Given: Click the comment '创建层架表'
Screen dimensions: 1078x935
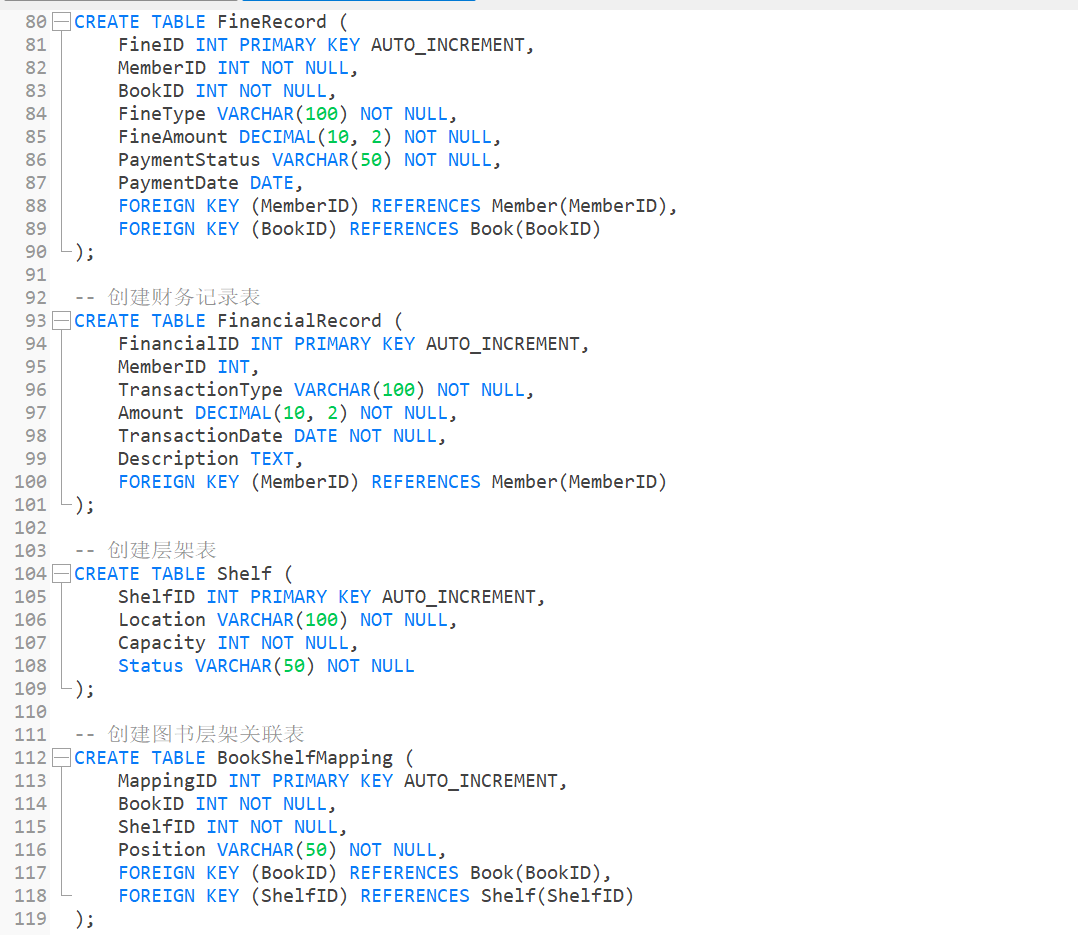Looking at the screenshot, I should (162, 551).
